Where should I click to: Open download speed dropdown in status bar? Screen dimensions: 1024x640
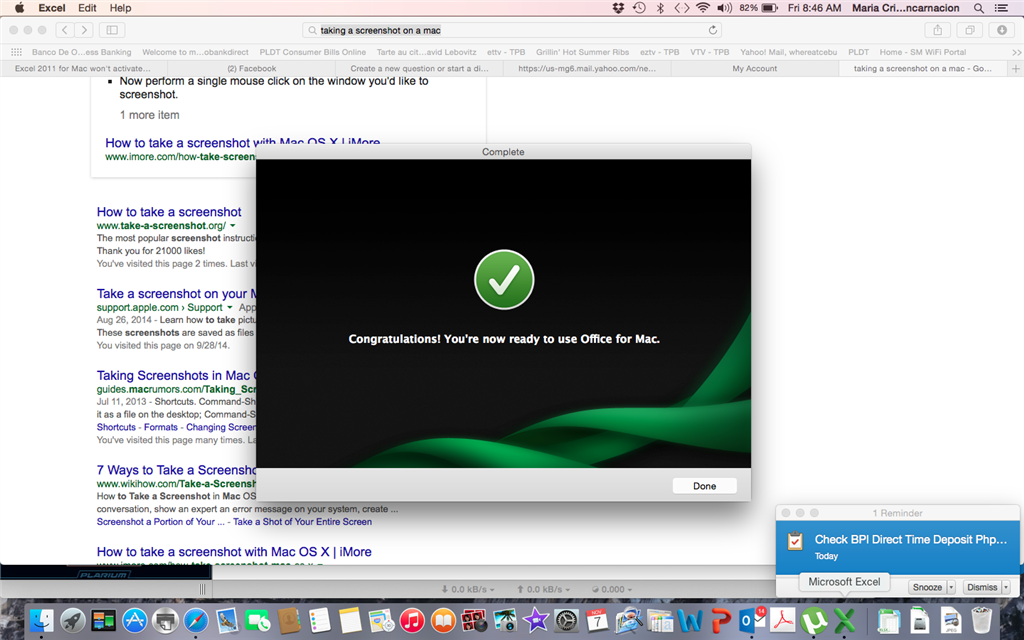[x=468, y=589]
